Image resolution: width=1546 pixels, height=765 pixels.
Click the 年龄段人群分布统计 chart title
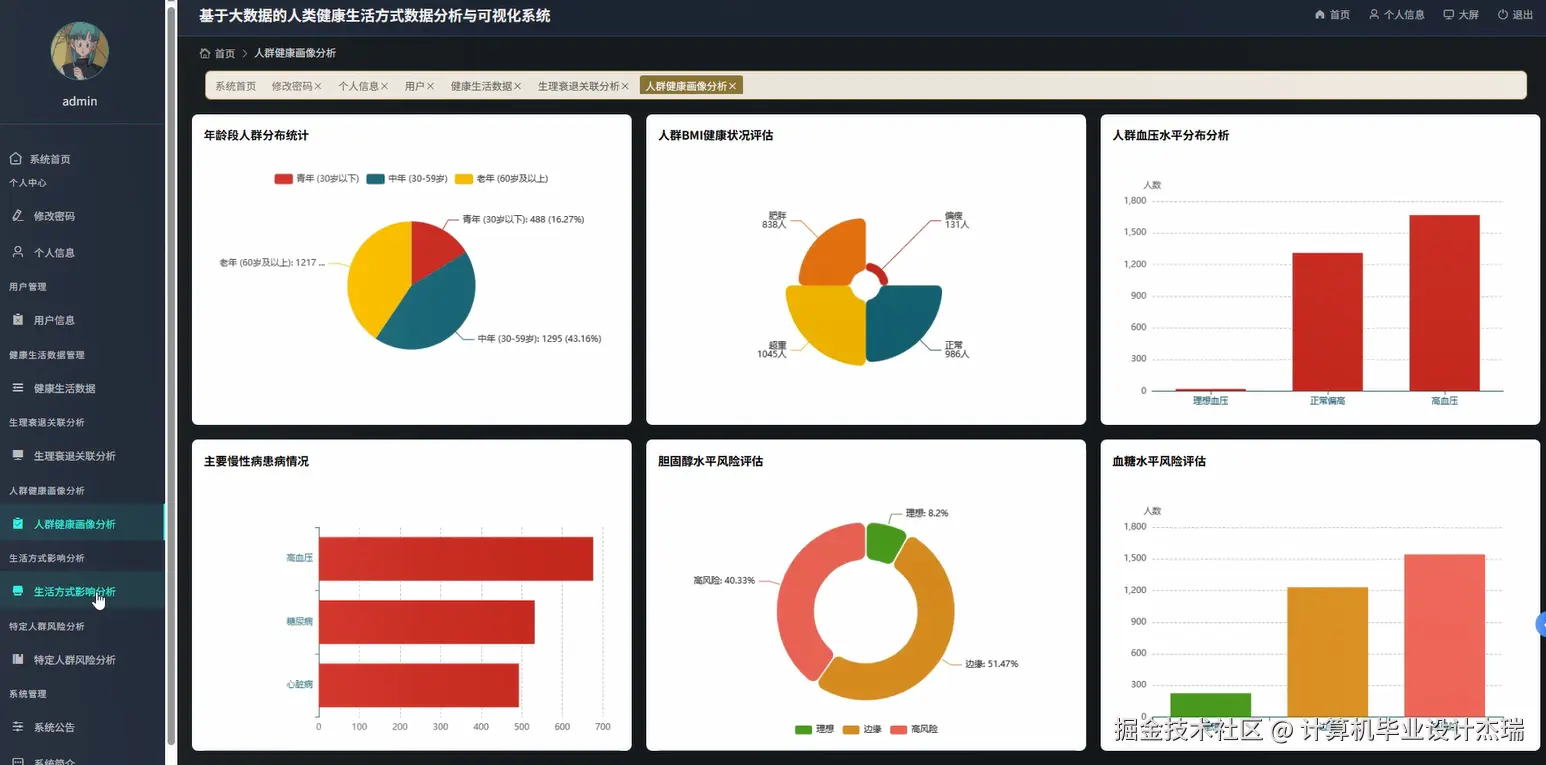pyautogui.click(x=256, y=135)
